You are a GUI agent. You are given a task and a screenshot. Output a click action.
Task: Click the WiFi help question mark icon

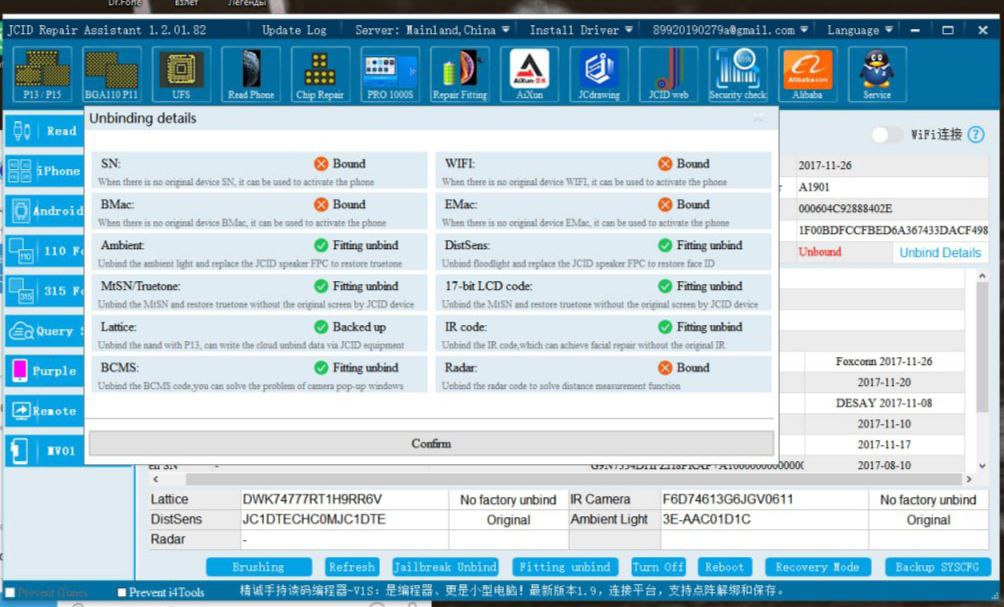click(976, 134)
